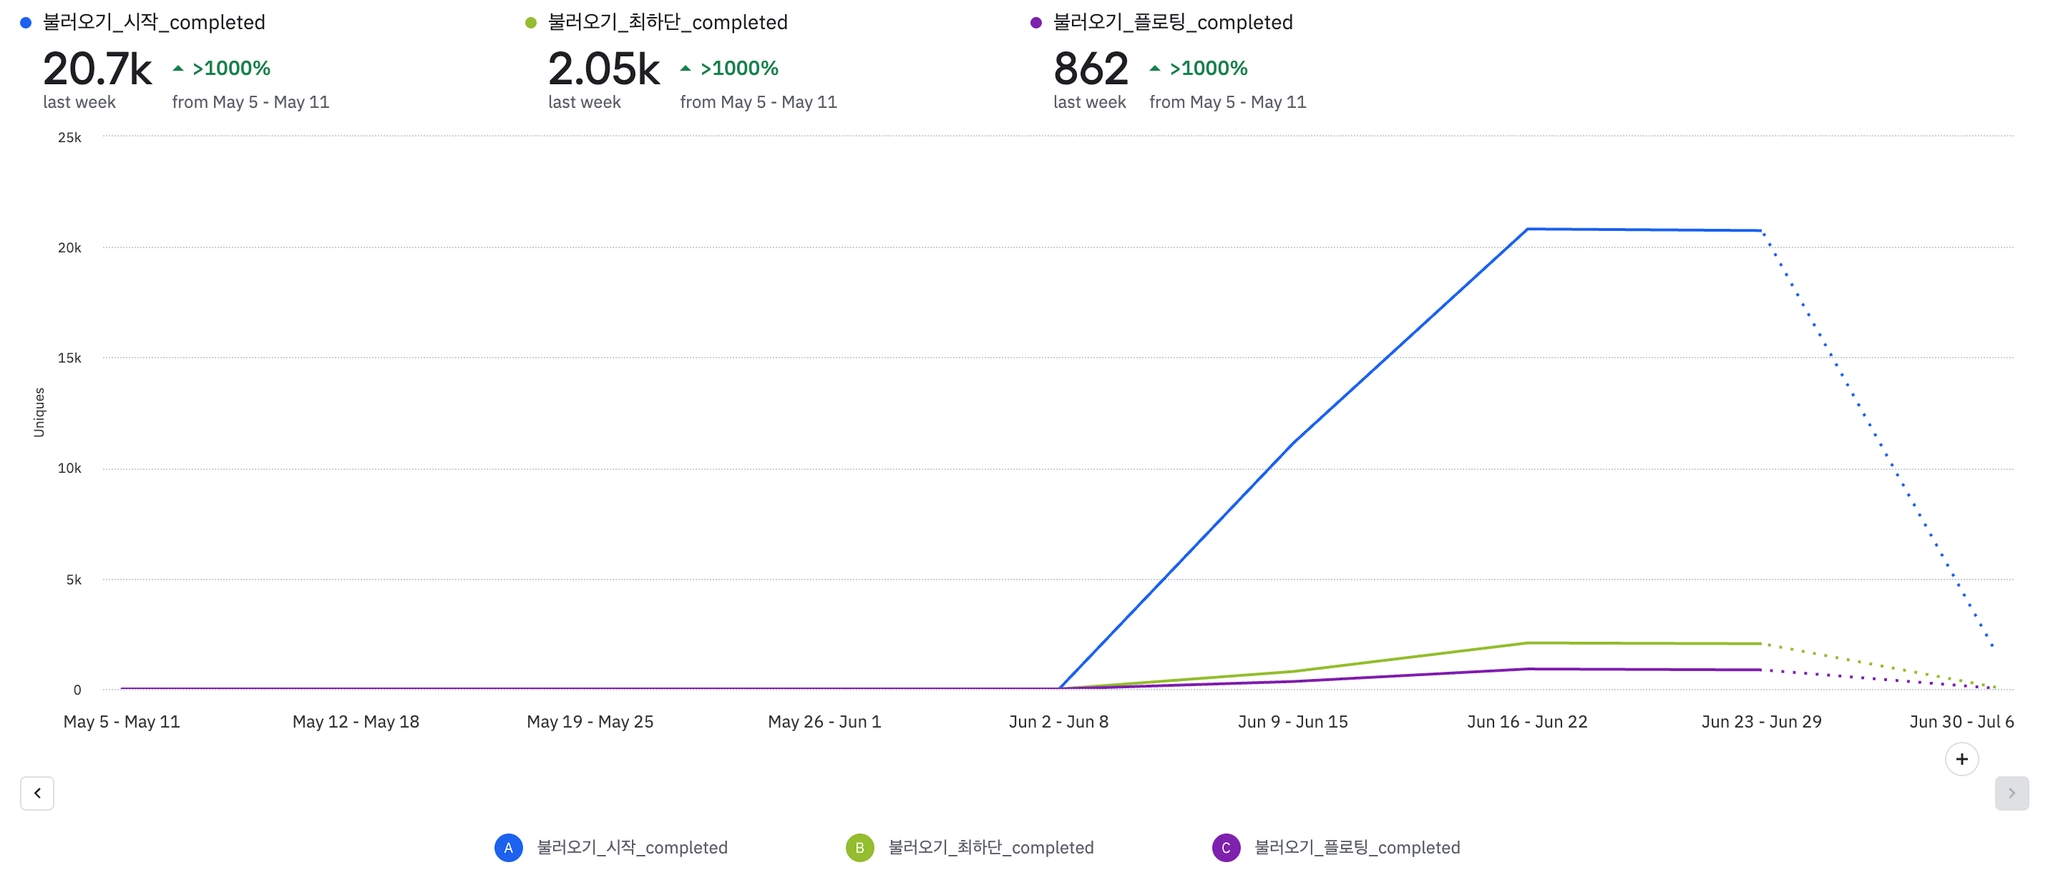Click the purple dot beside the top 불러오기_플로팅_completed title

(x=1036, y=23)
